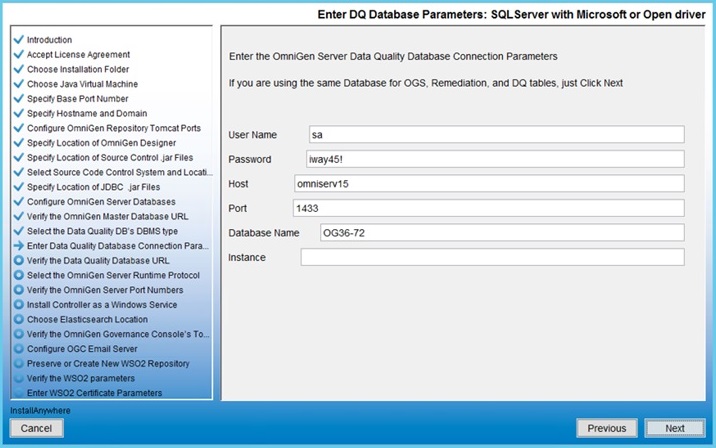Click pending circle beside Preserve or Create New WSO2 Repository

coord(19,364)
